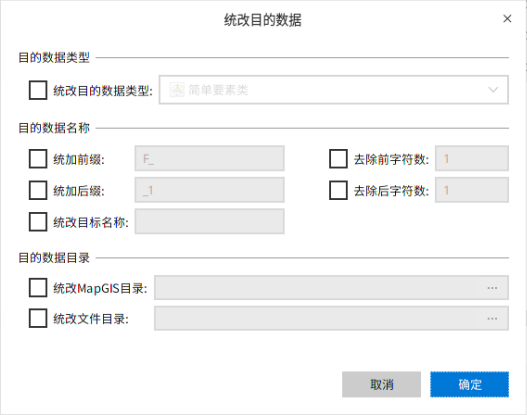Enable the 统改目的数据类型 checkbox
Image resolution: width=527 pixels, height=415 pixels.
pyautogui.click(x=38, y=90)
